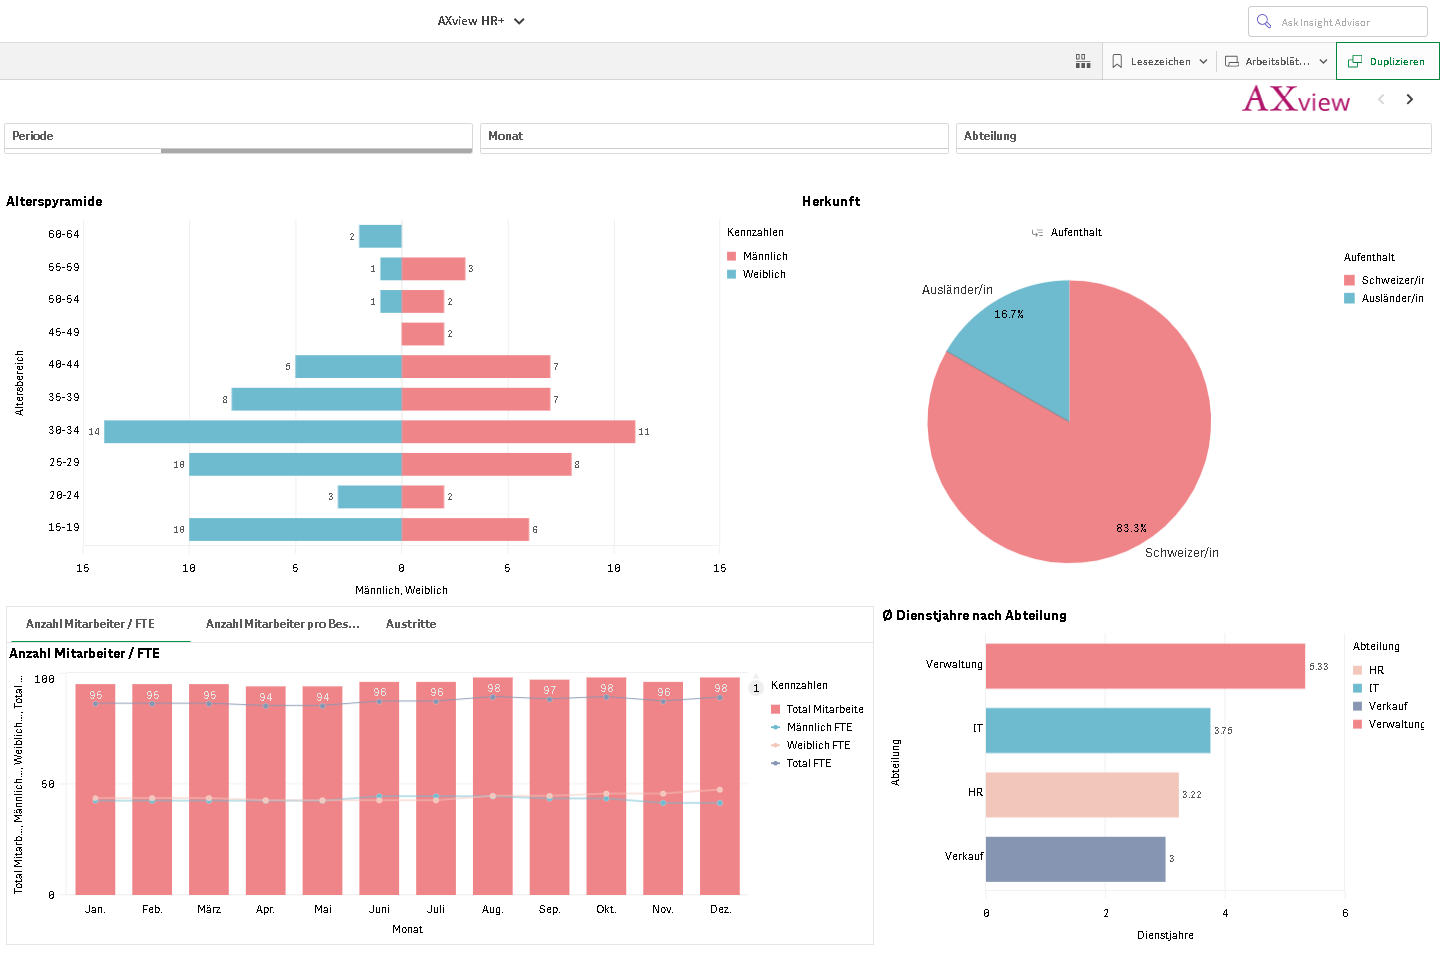The width and height of the screenshot is (1440, 953).
Task: Select the Anzahl Mitarbeiter / FTE tab
Action: point(90,624)
